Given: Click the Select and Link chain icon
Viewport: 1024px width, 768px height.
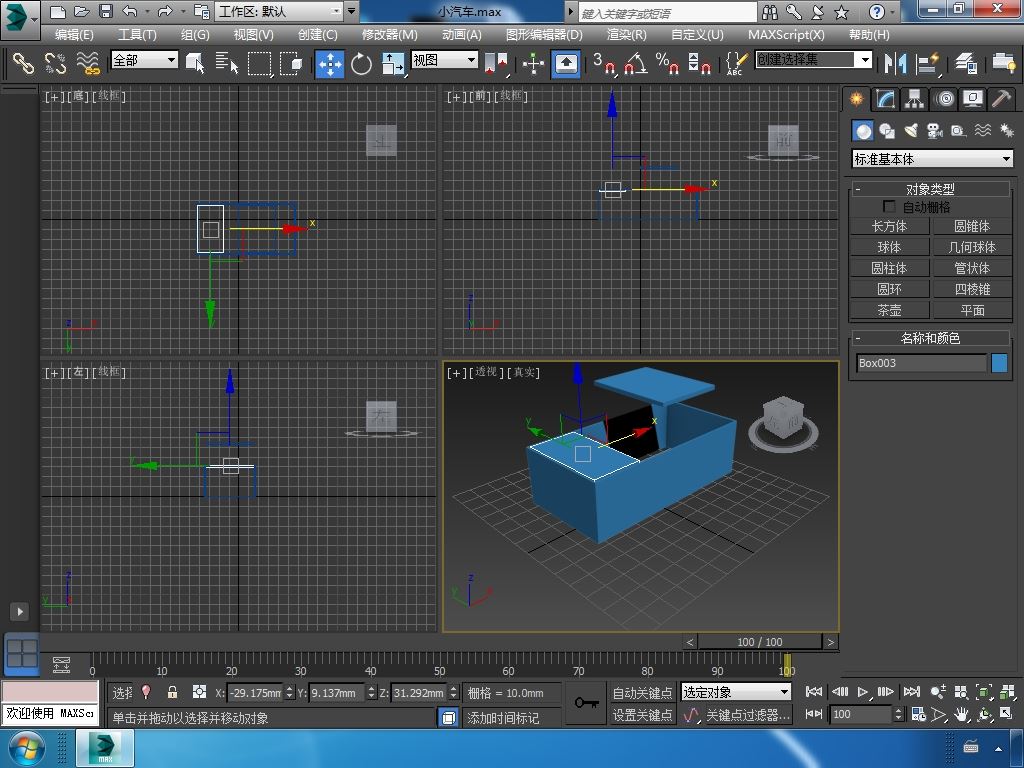Looking at the screenshot, I should click(22, 64).
